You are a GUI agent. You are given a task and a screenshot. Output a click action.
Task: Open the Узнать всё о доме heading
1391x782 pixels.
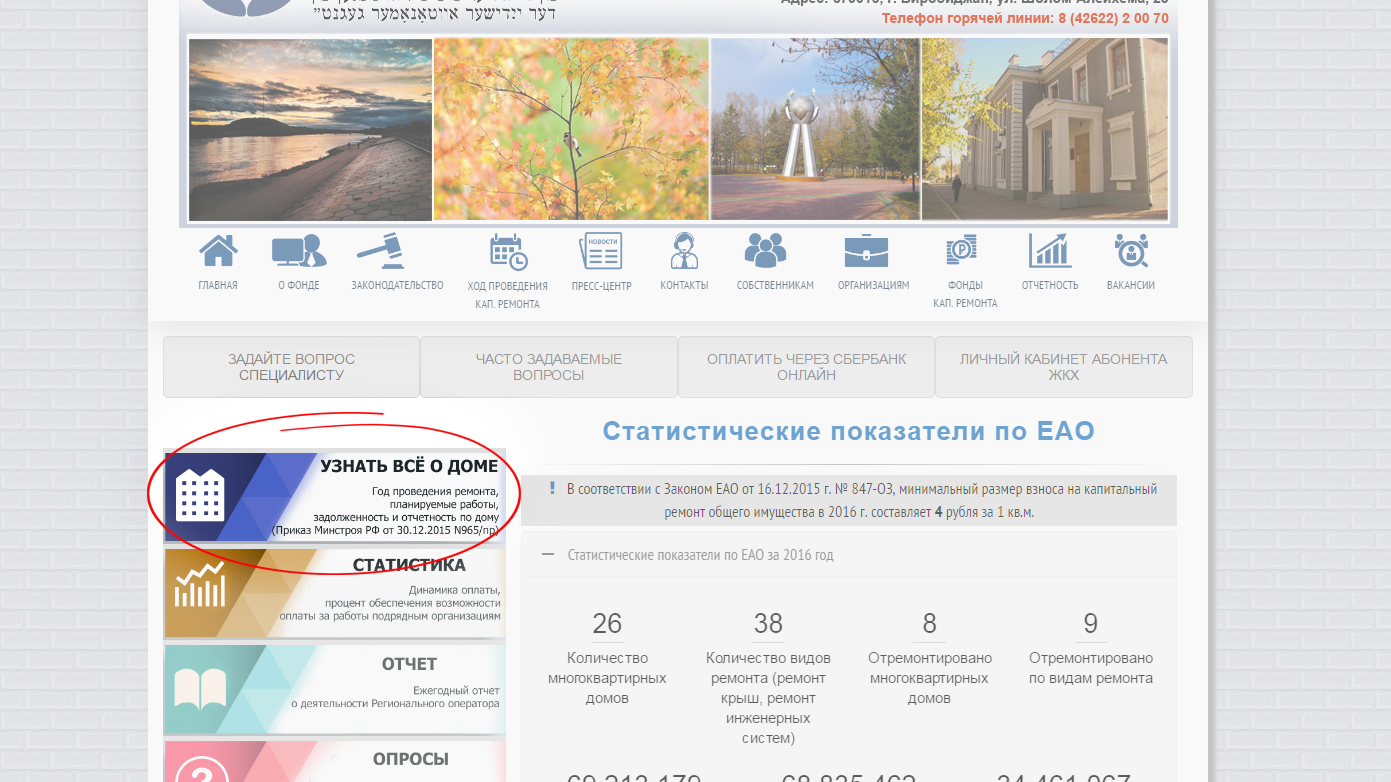[409, 466]
